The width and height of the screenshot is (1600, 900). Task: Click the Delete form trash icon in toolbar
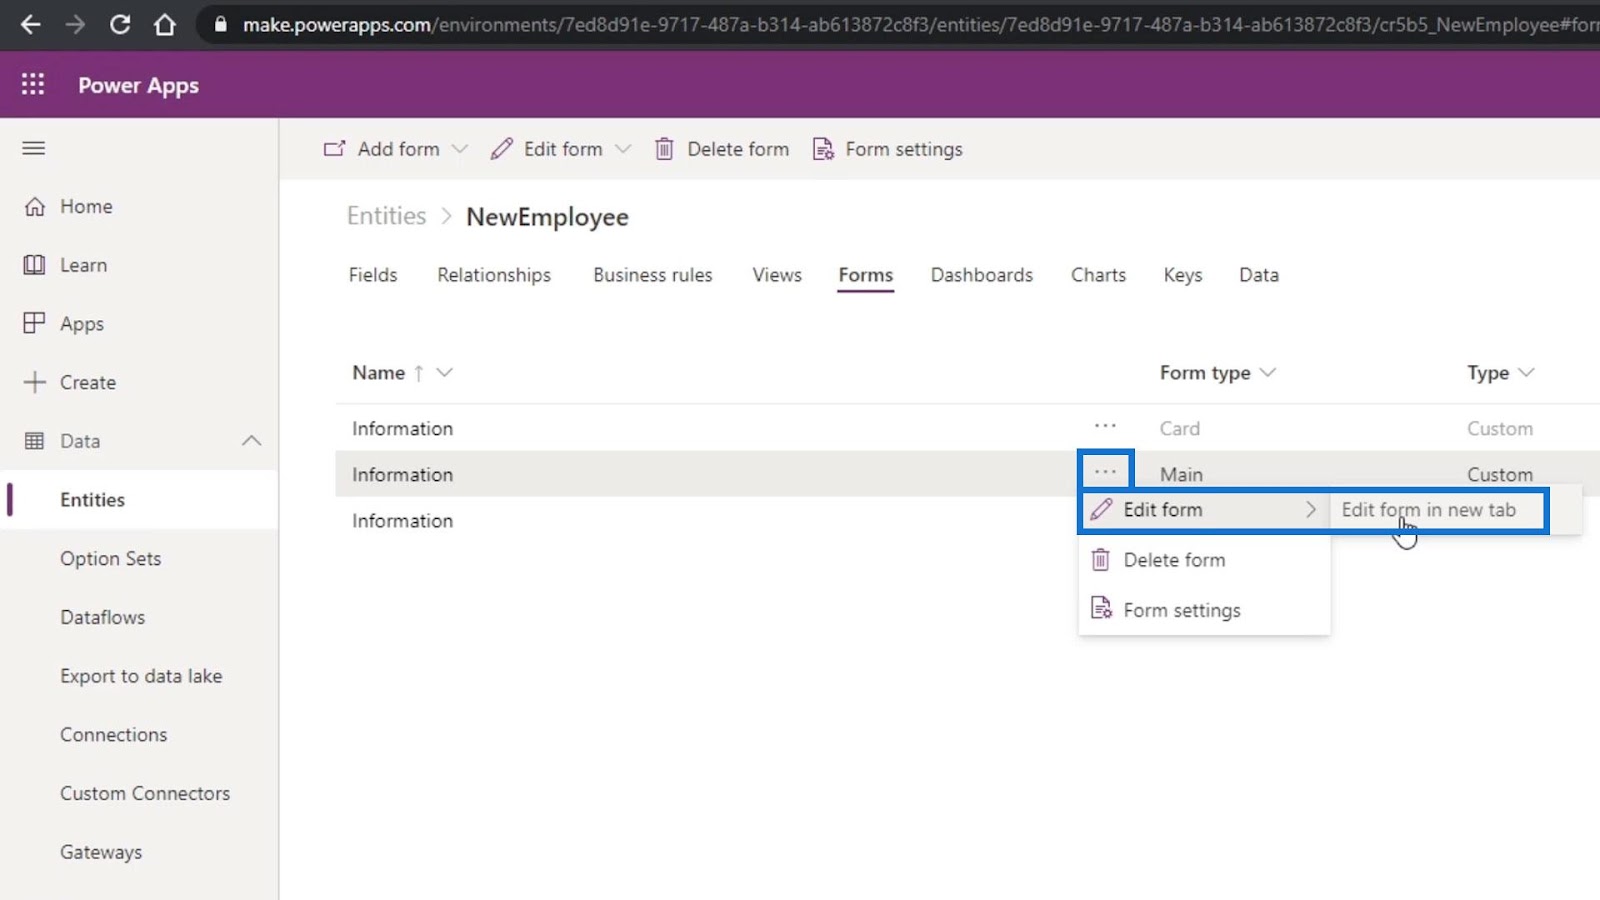click(664, 149)
